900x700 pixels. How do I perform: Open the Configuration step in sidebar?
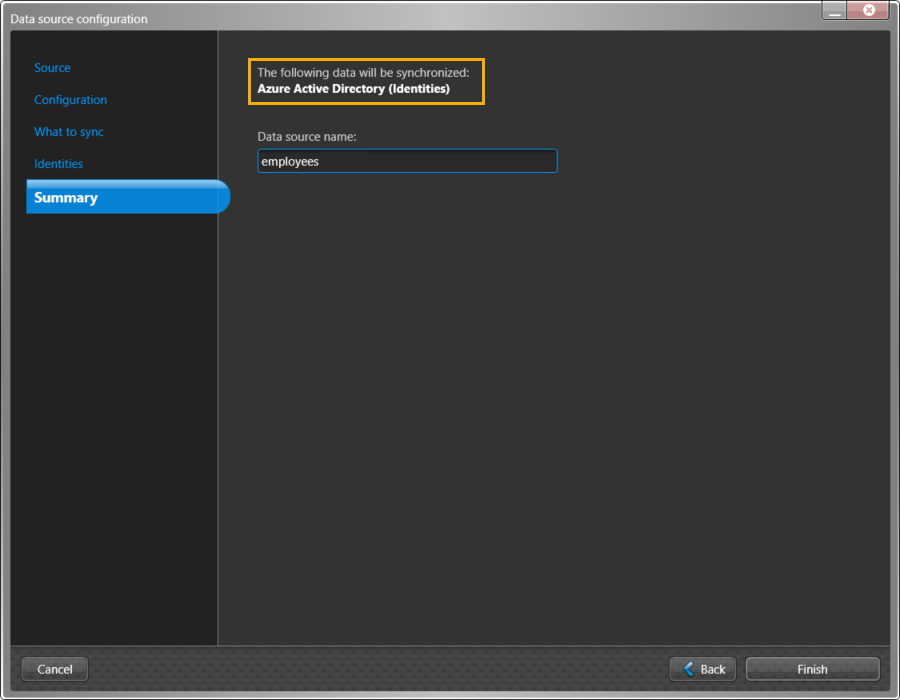tap(70, 100)
